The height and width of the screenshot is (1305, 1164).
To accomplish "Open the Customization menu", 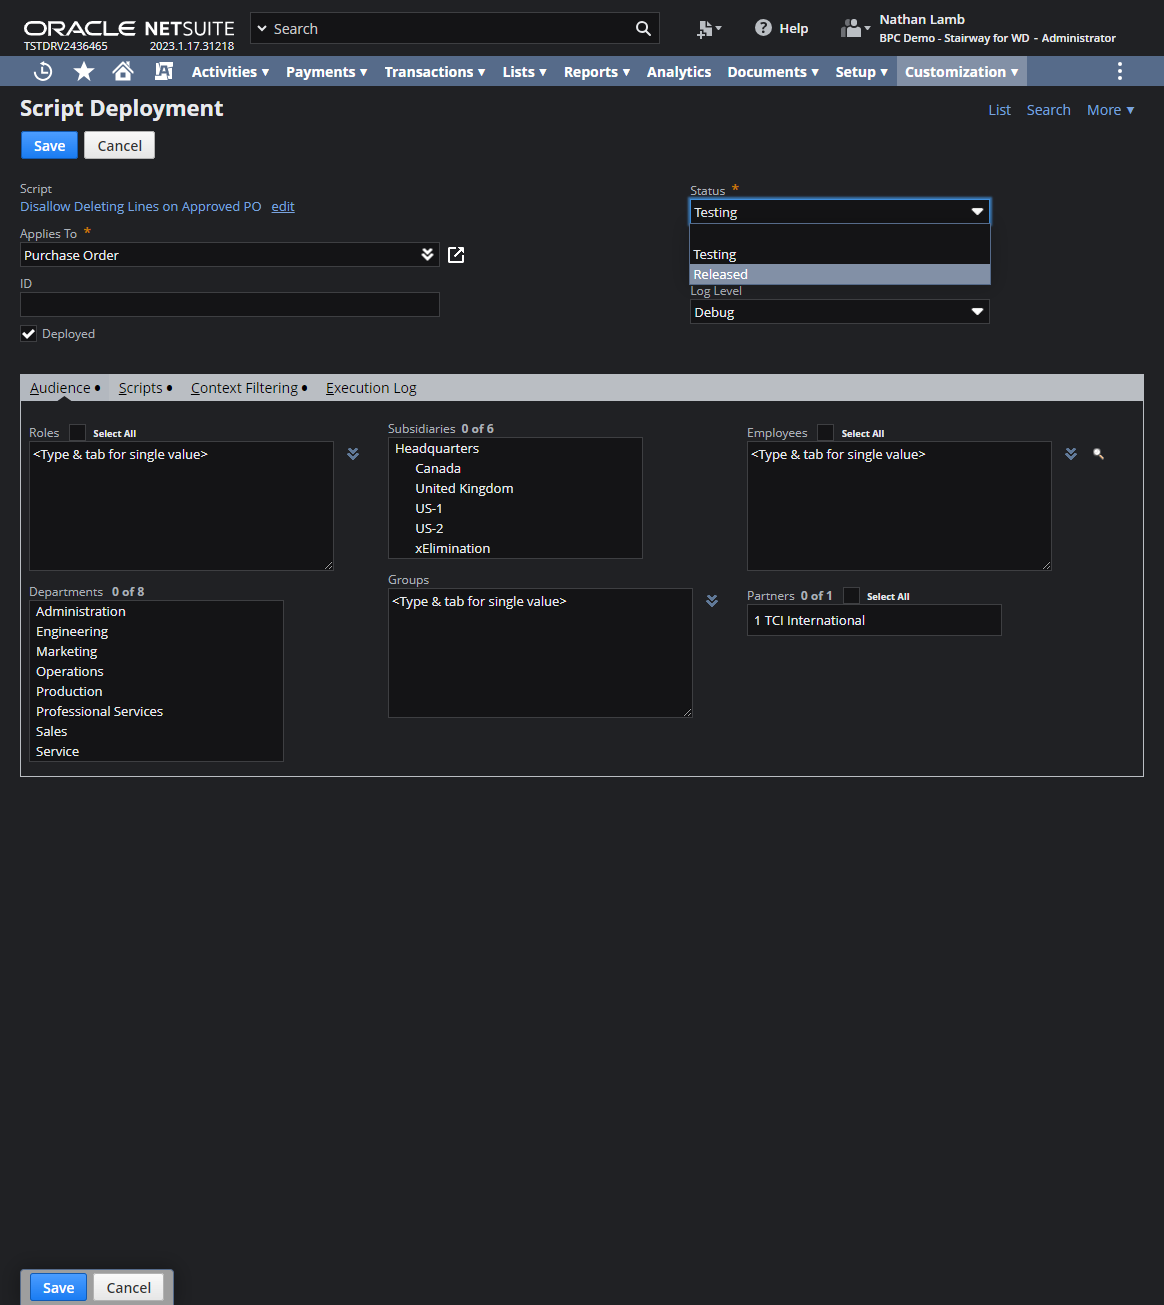I will 962,71.
